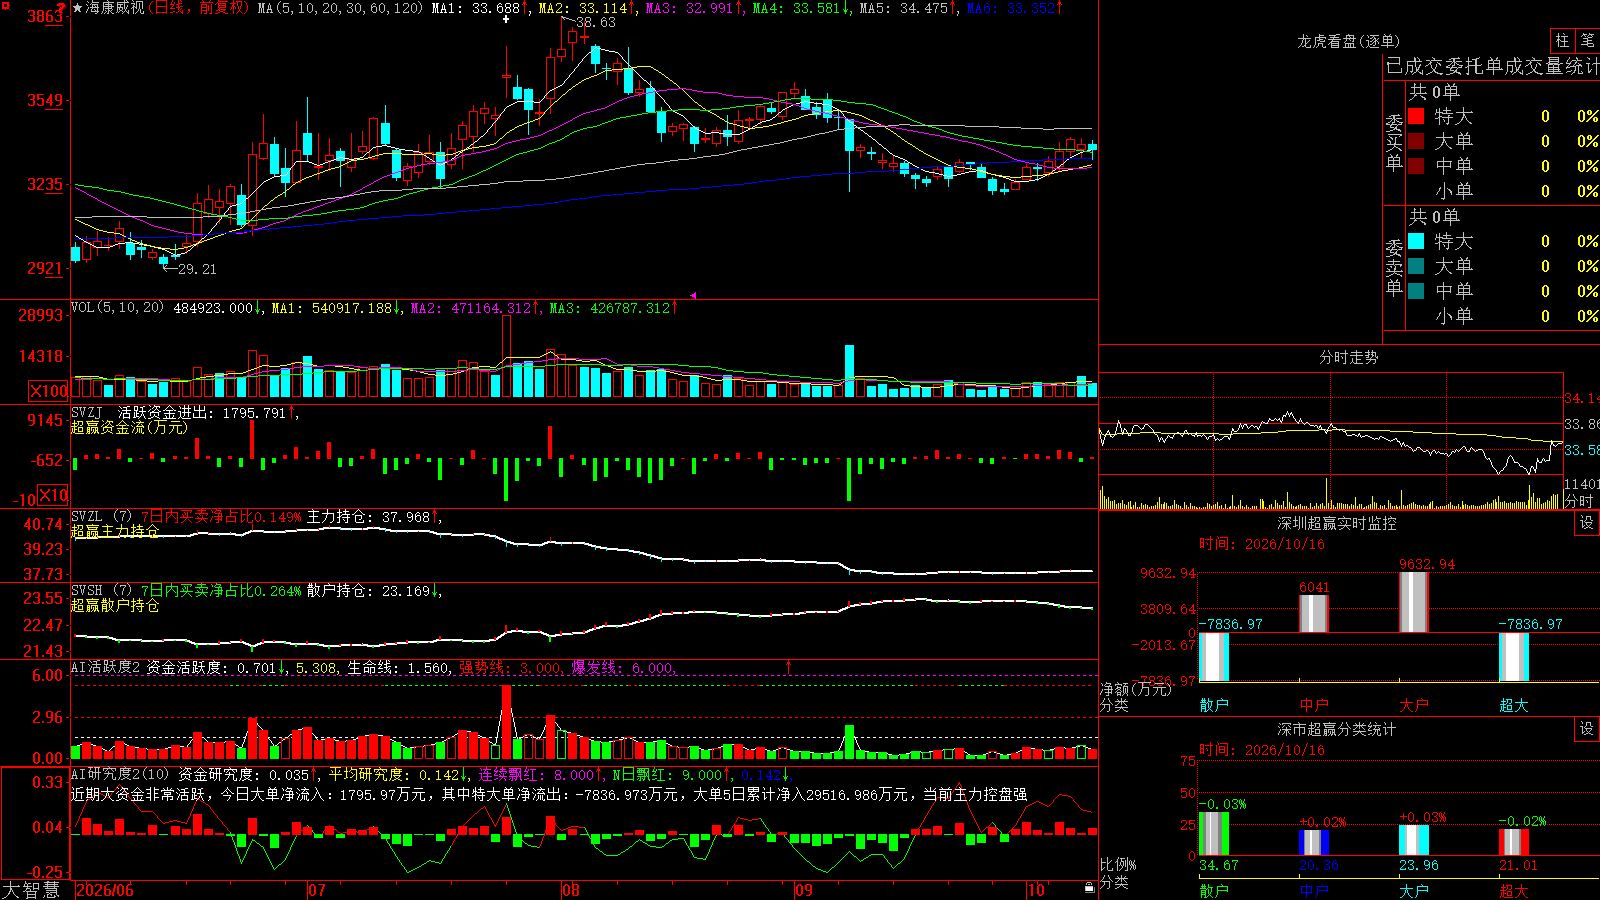The height and width of the screenshot is (900, 1600).
Task: Switch 龙虎看盘 to 柱 bar view
Action: point(1562,40)
